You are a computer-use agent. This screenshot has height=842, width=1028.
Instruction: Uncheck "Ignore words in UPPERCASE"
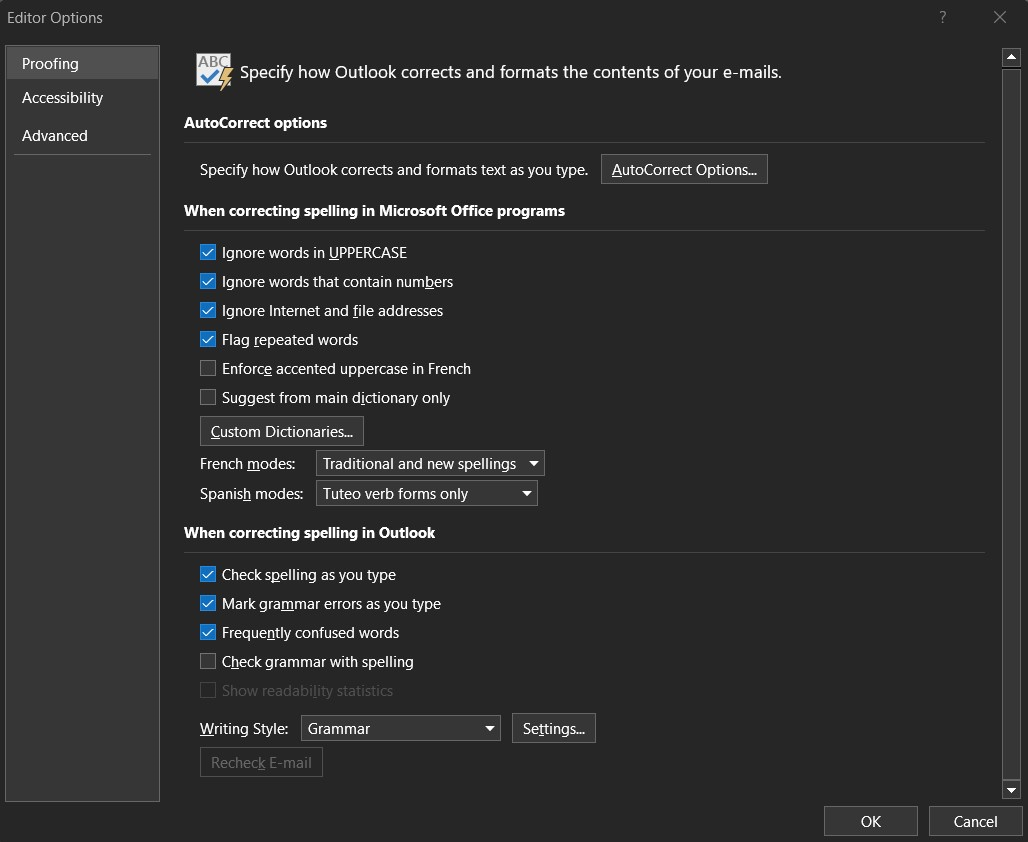[208, 252]
